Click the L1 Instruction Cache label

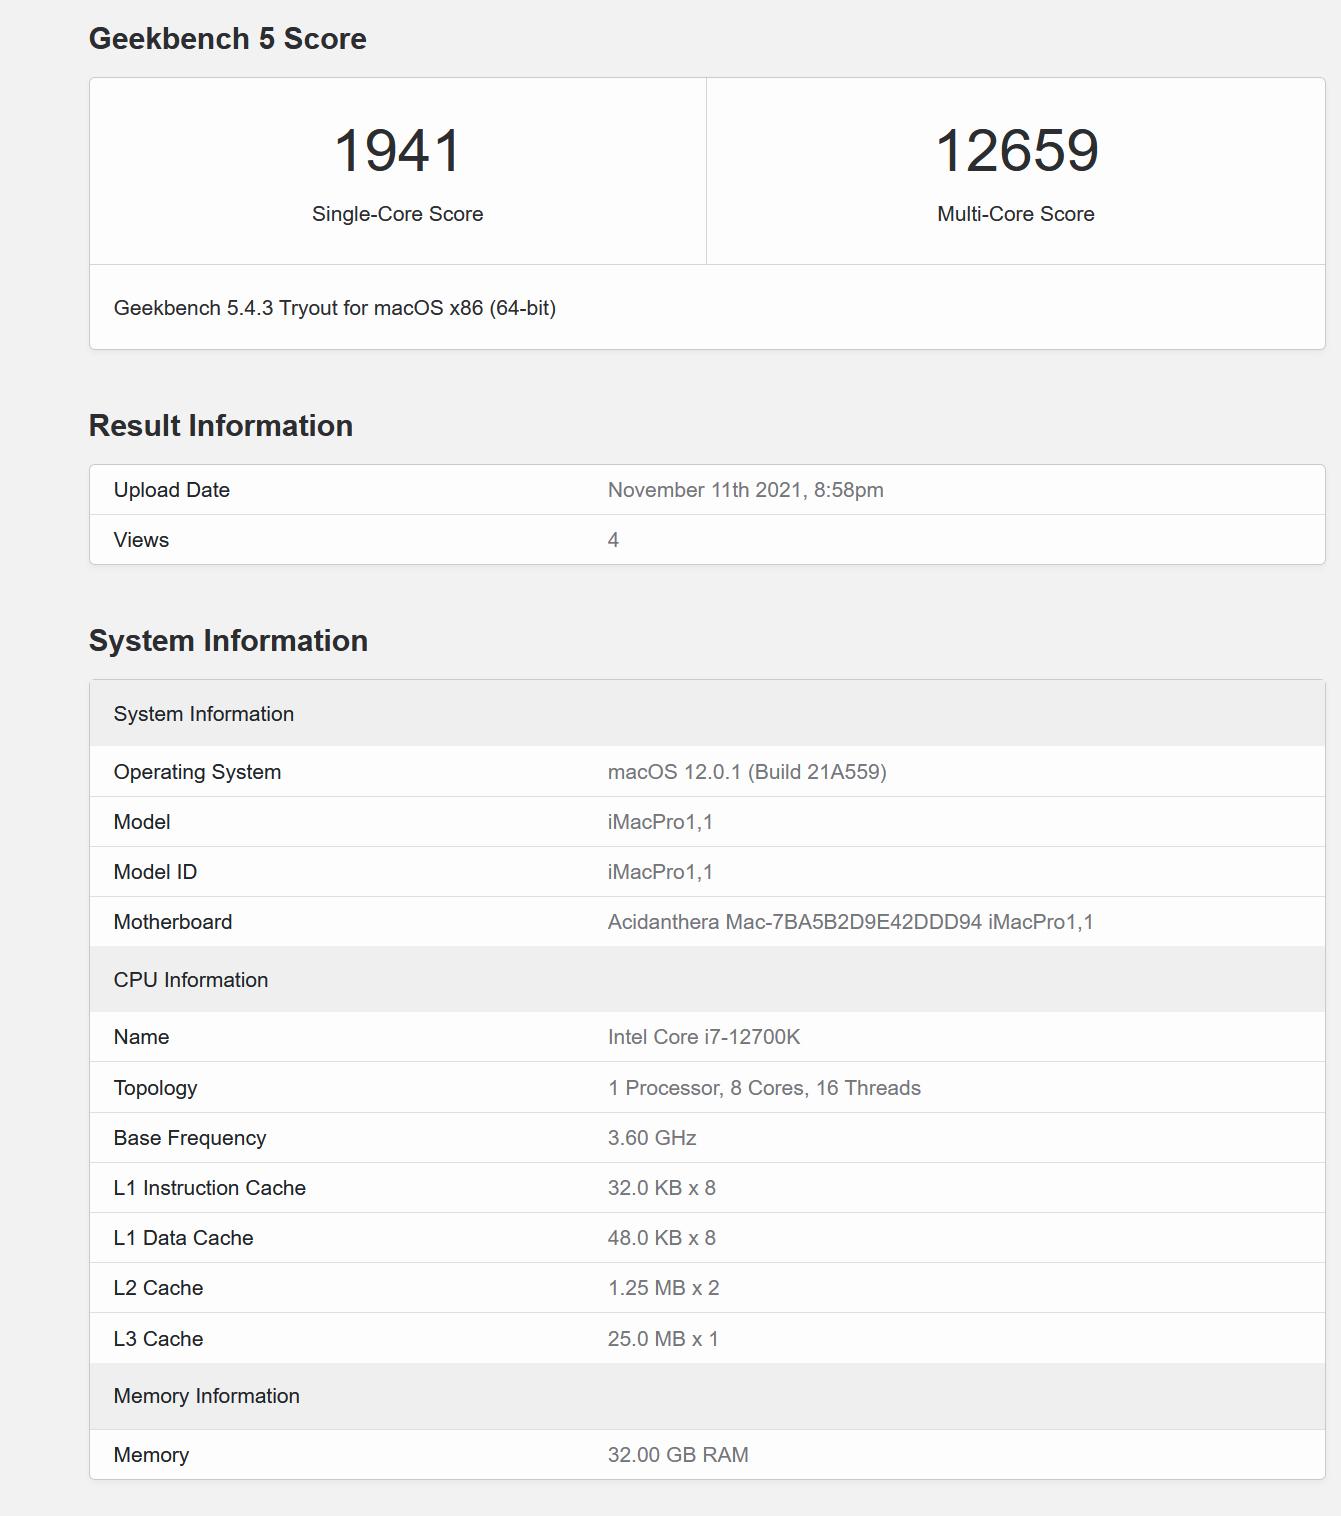(x=210, y=1188)
